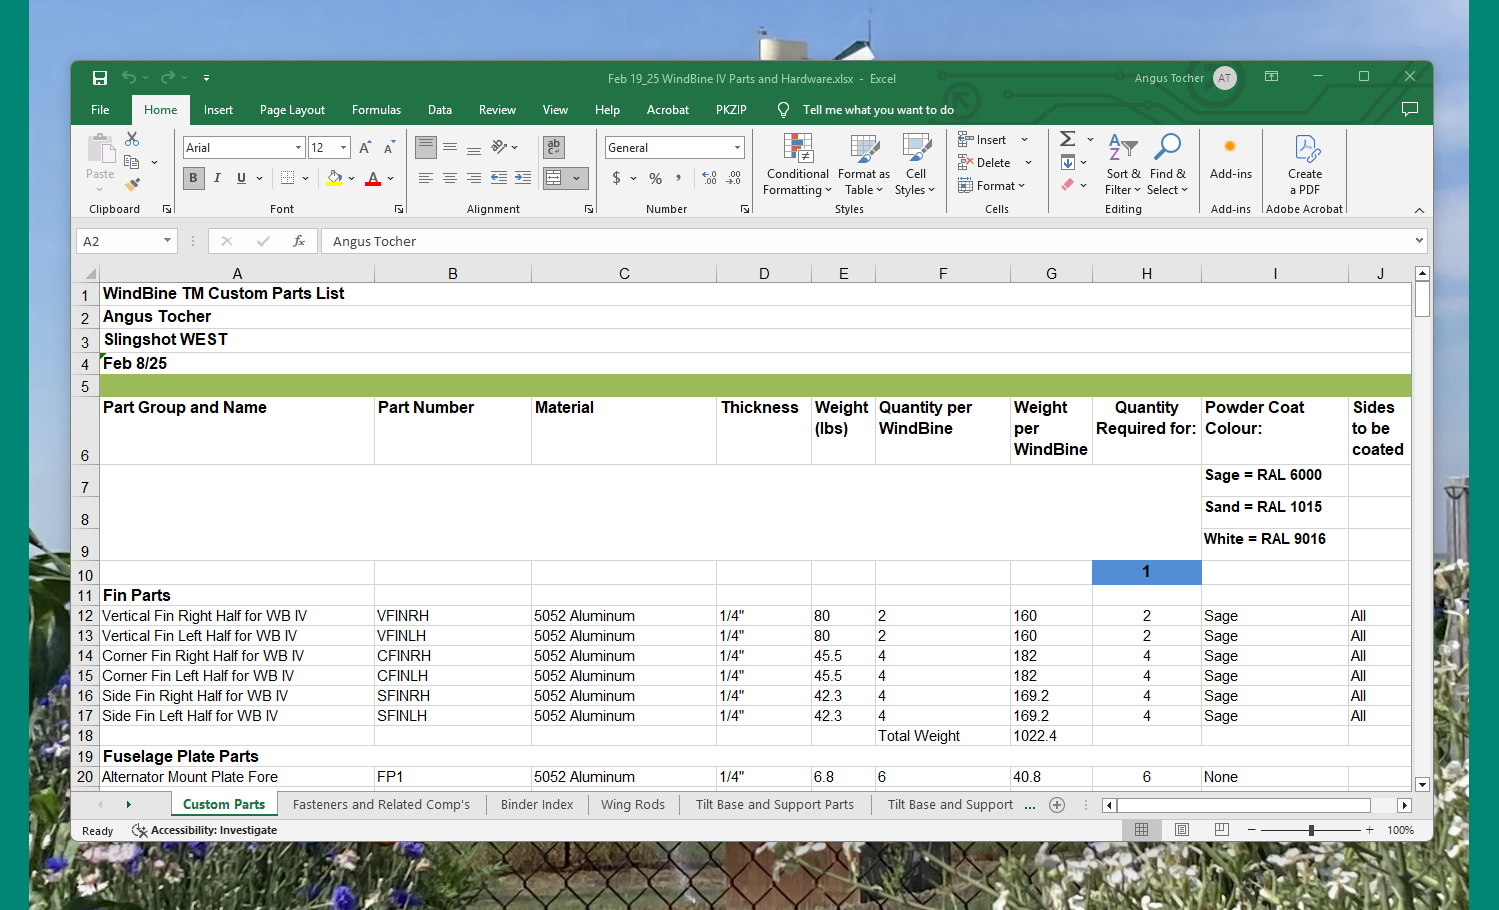Open the Find & Select menu

coord(1167,165)
